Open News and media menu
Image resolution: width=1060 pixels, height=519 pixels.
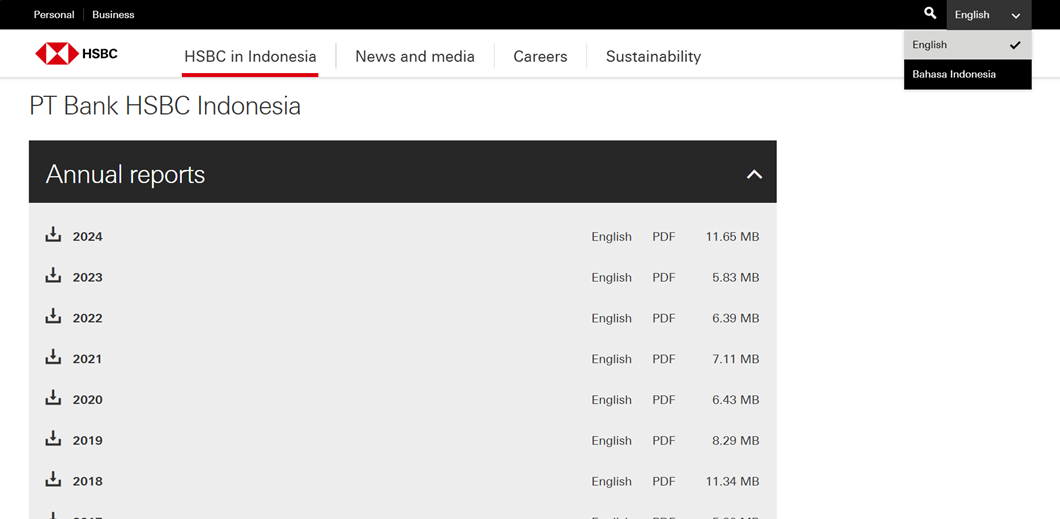pyautogui.click(x=415, y=56)
